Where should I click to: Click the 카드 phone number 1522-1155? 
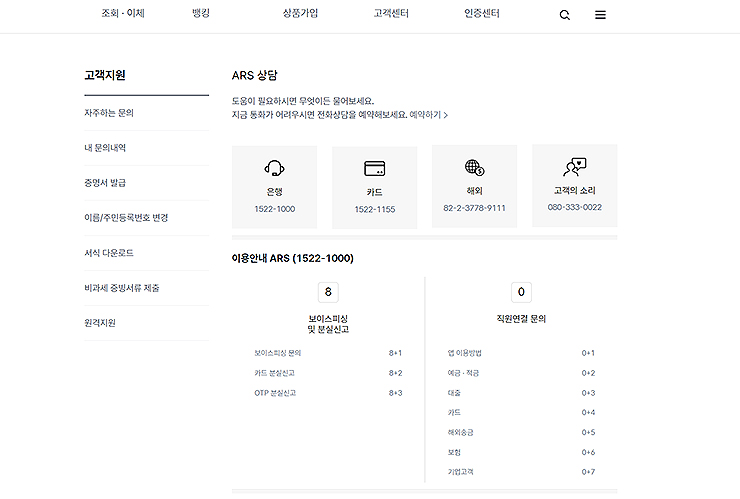click(375, 209)
